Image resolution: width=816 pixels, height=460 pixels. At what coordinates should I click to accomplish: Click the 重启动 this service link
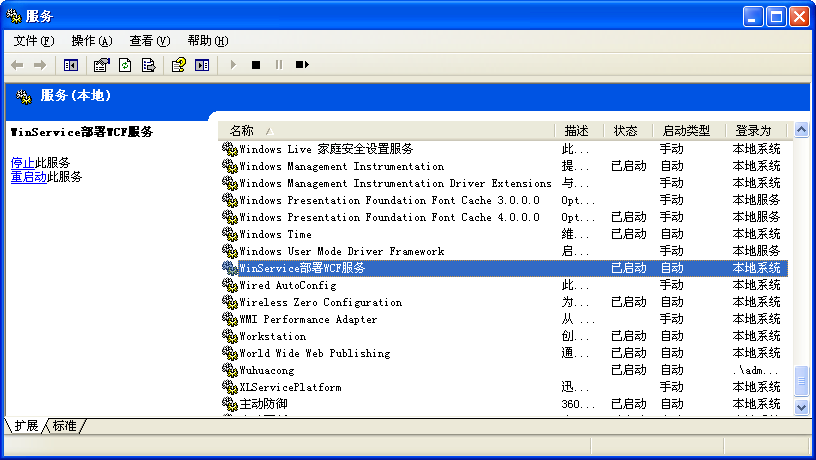point(29,177)
